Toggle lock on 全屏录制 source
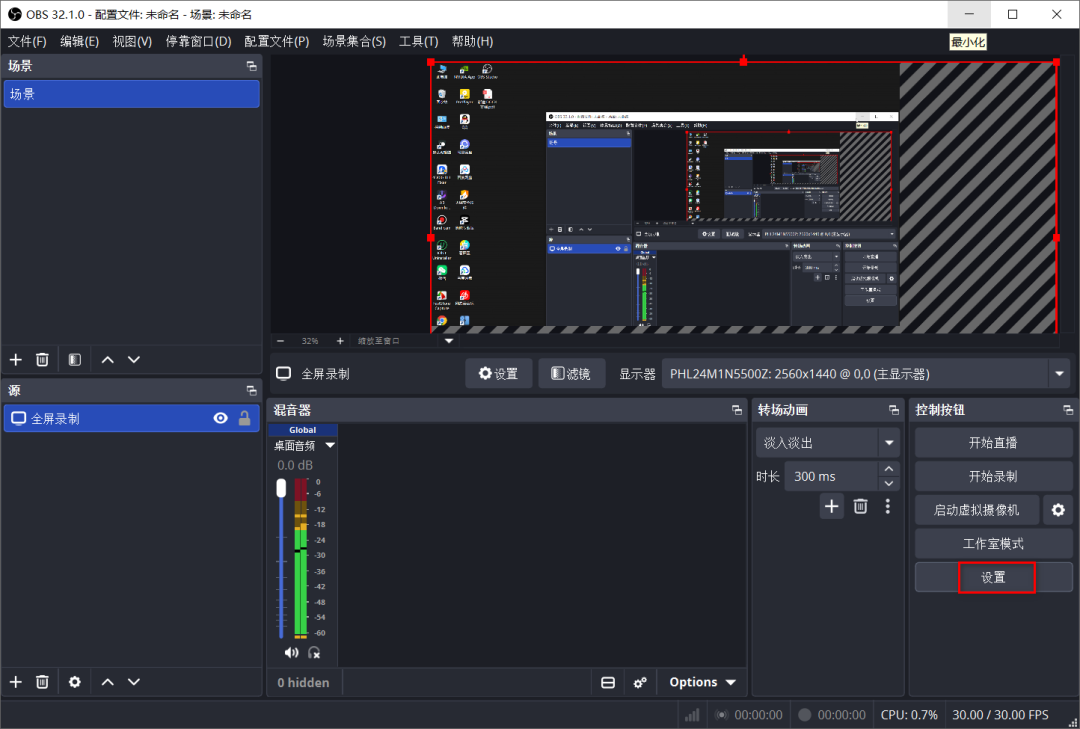 coord(244,418)
